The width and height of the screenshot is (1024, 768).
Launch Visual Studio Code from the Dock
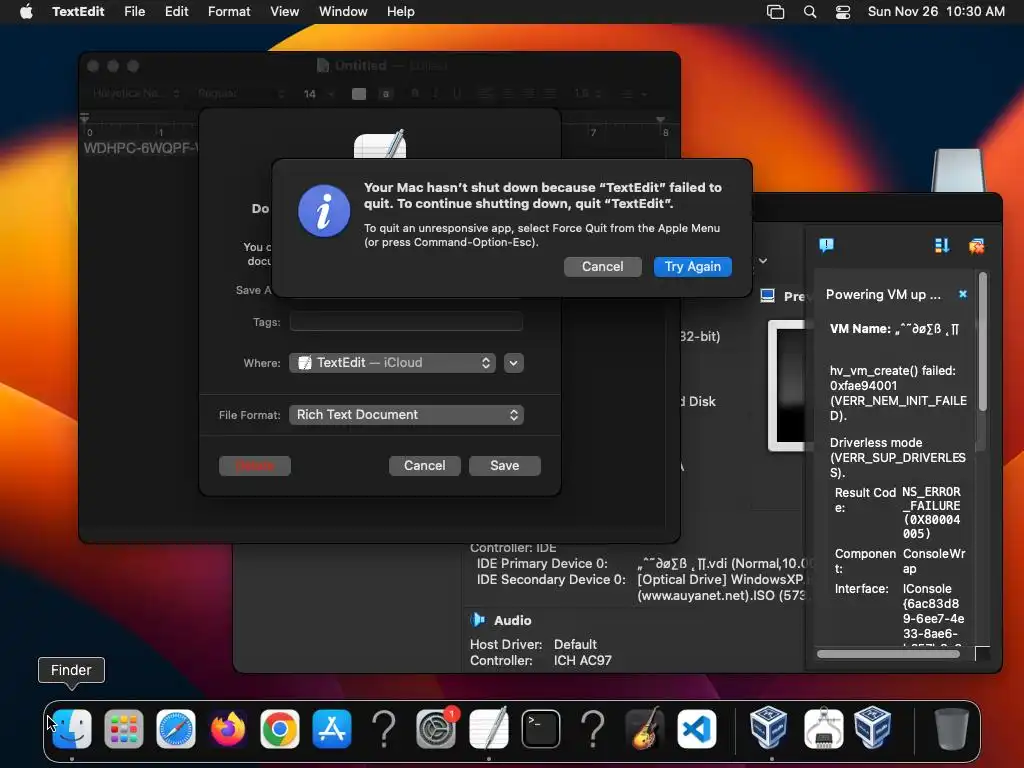coord(697,729)
